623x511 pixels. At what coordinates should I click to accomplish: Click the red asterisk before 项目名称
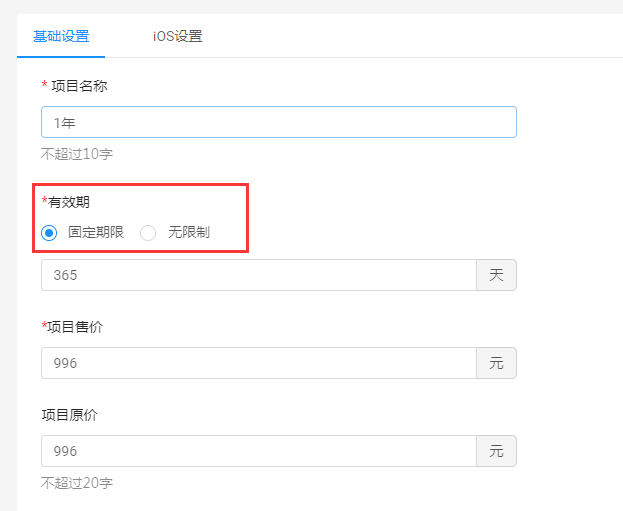[44, 84]
